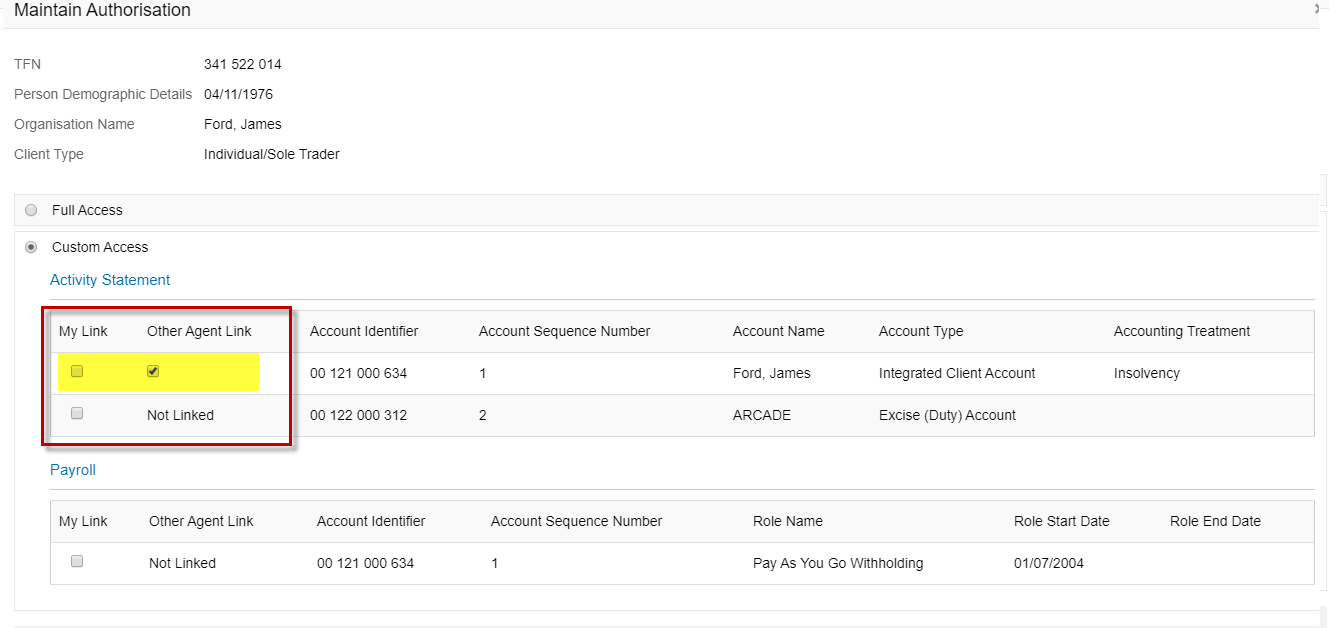Check My Link box for ARCADE account

[77, 414]
